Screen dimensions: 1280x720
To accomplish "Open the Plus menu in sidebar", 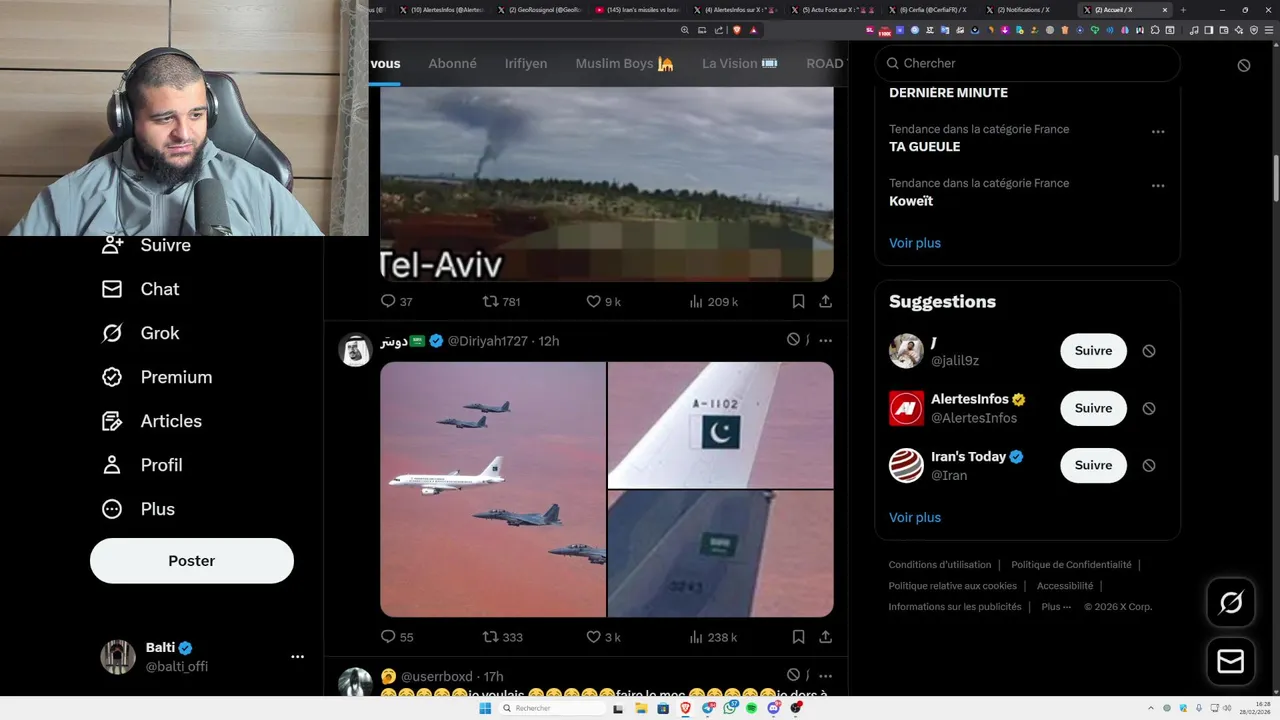I will click(138, 509).
